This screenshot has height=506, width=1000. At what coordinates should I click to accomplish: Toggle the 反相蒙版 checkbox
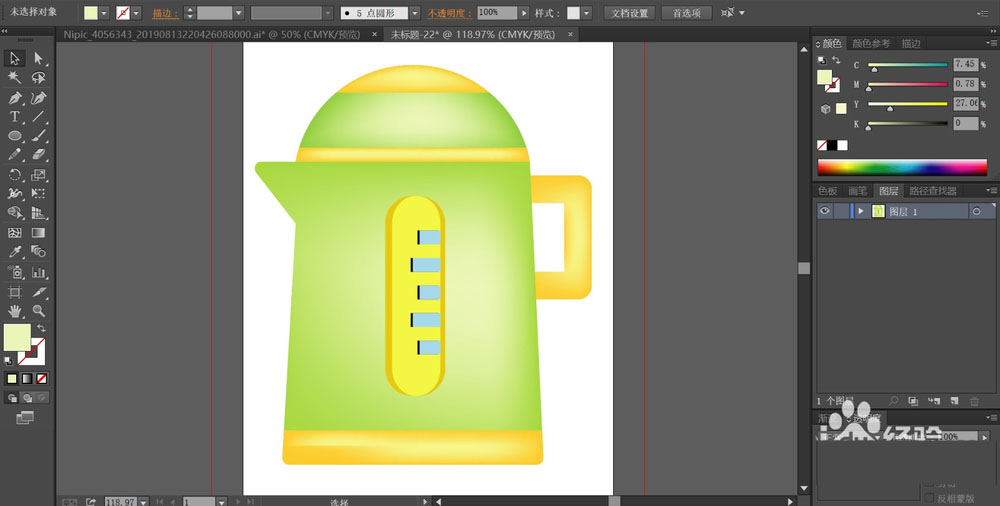point(930,498)
